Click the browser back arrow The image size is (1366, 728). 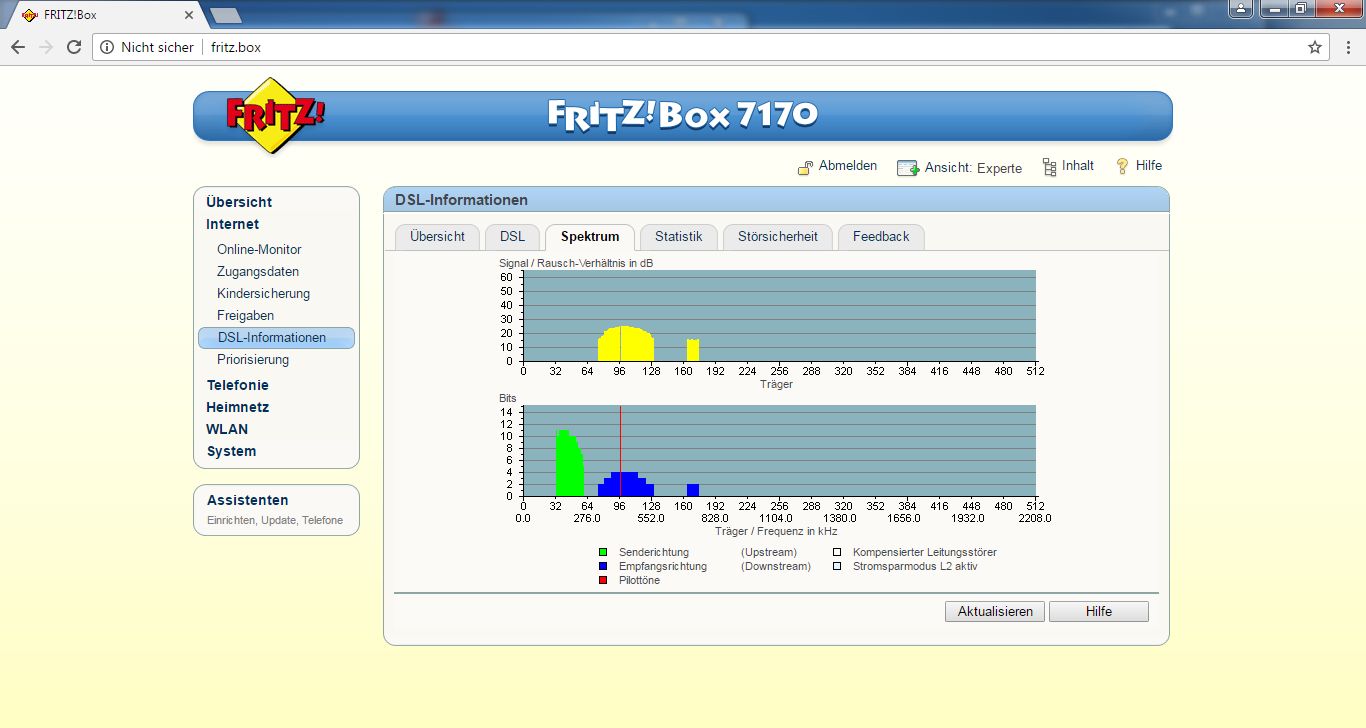(18, 47)
